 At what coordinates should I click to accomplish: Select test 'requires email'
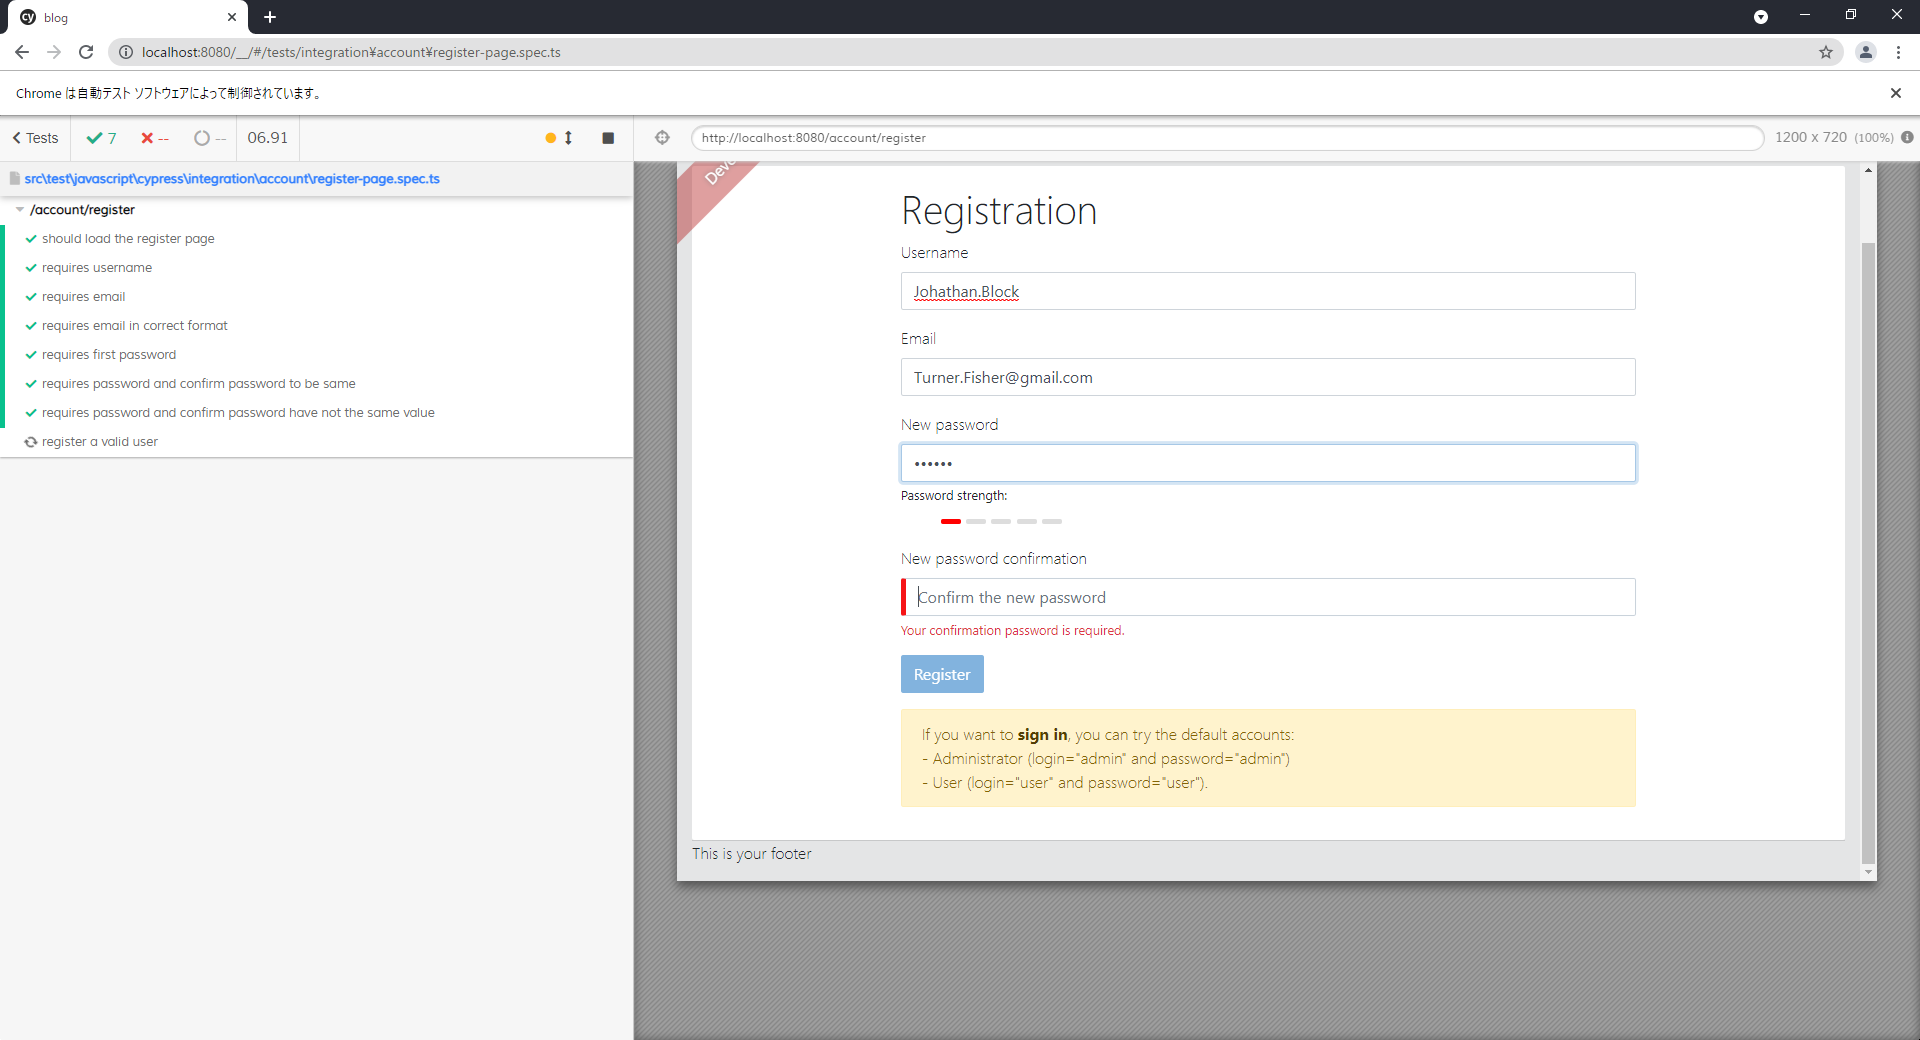click(x=84, y=297)
